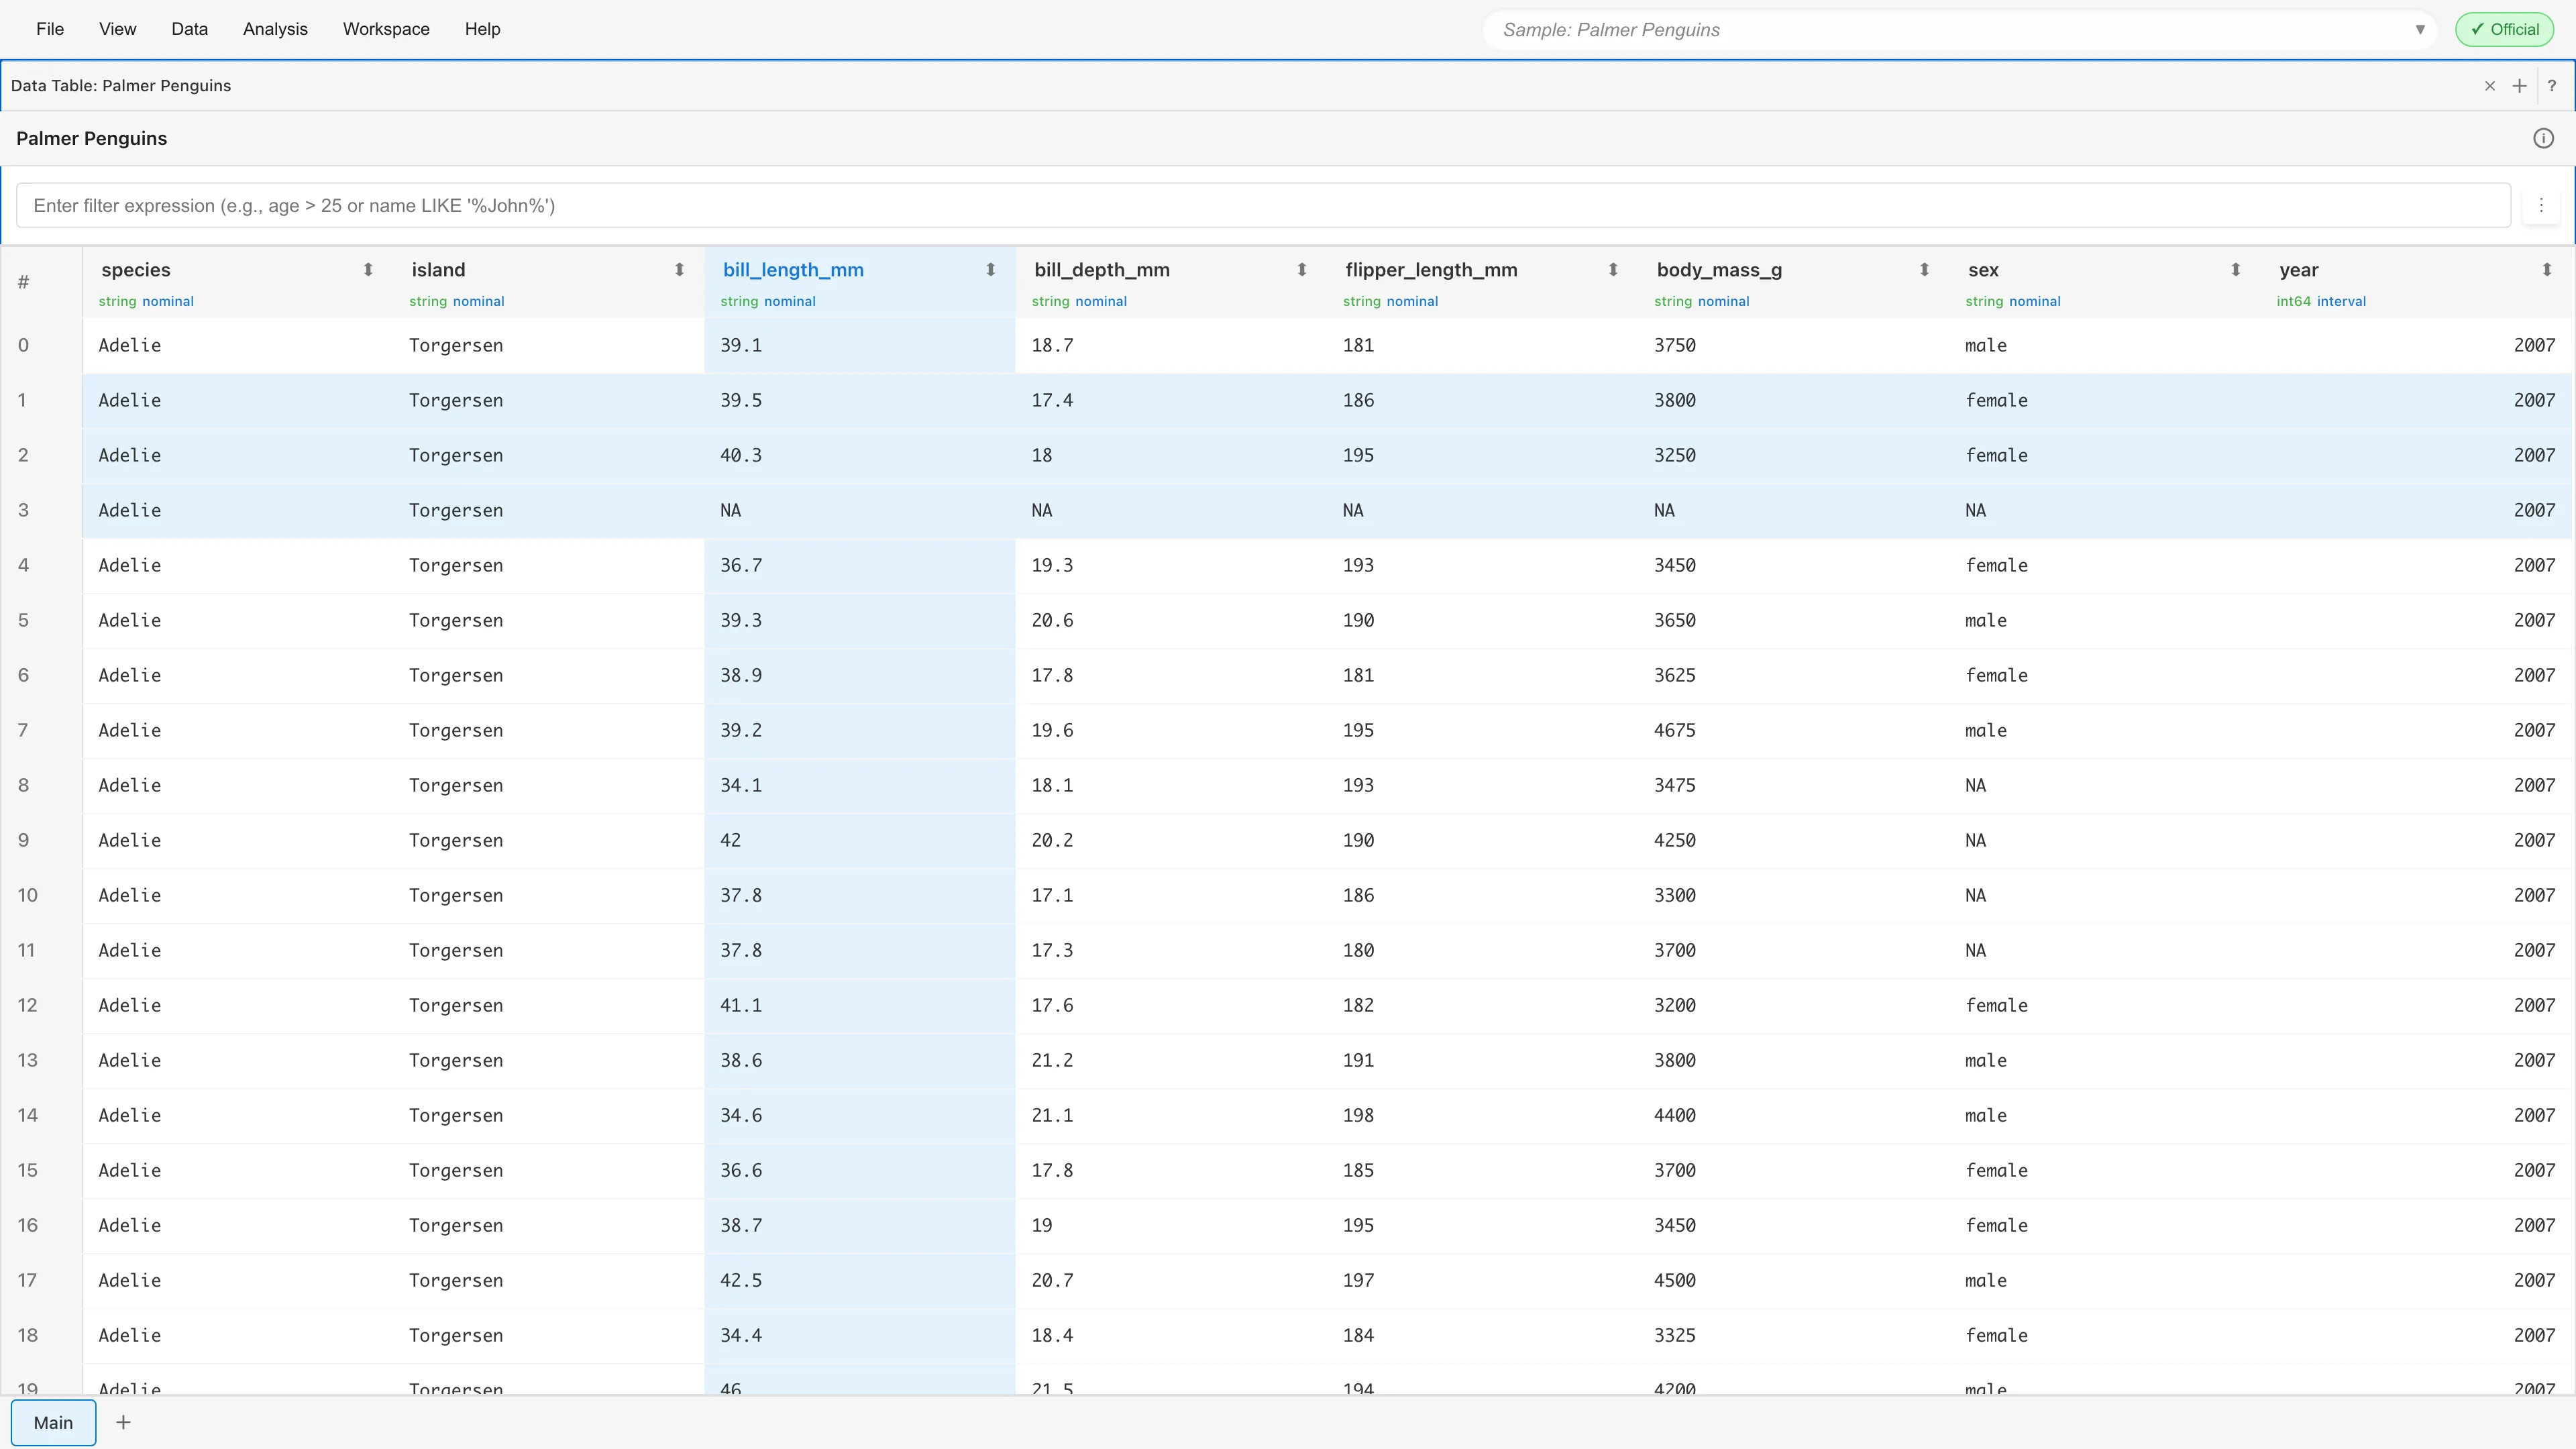Click the Official badge
This screenshot has height=1449, width=2576.
[x=2504, y=30]
